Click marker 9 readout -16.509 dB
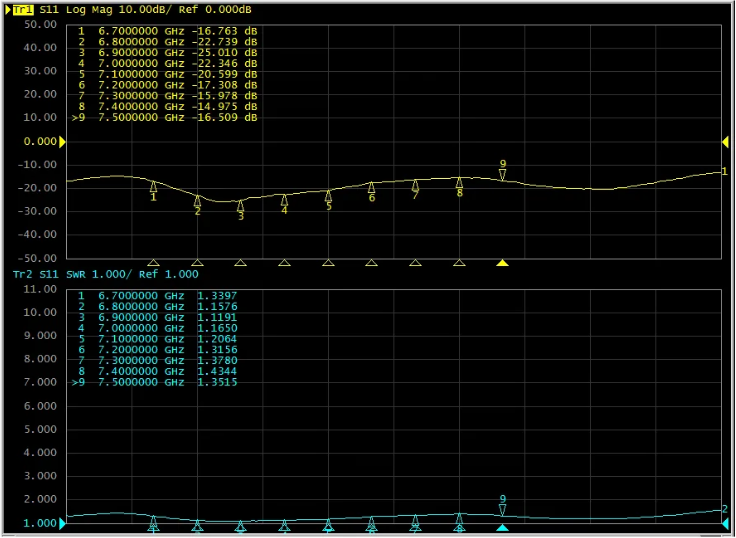 pyautogui.click(x=224, y=117)
